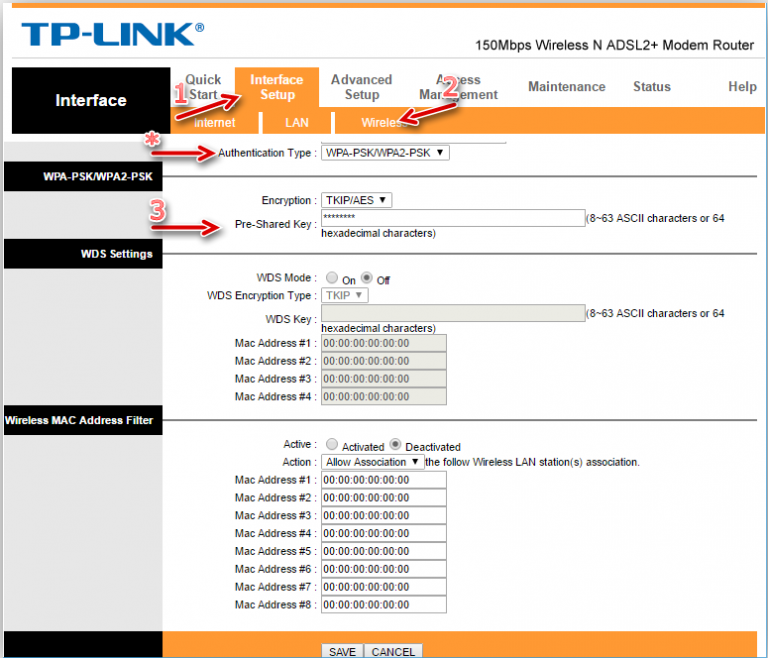This screenshot has width=768, height=658.
Task: Select the Deactivated MAC filter radio
Action: point(395,444)
